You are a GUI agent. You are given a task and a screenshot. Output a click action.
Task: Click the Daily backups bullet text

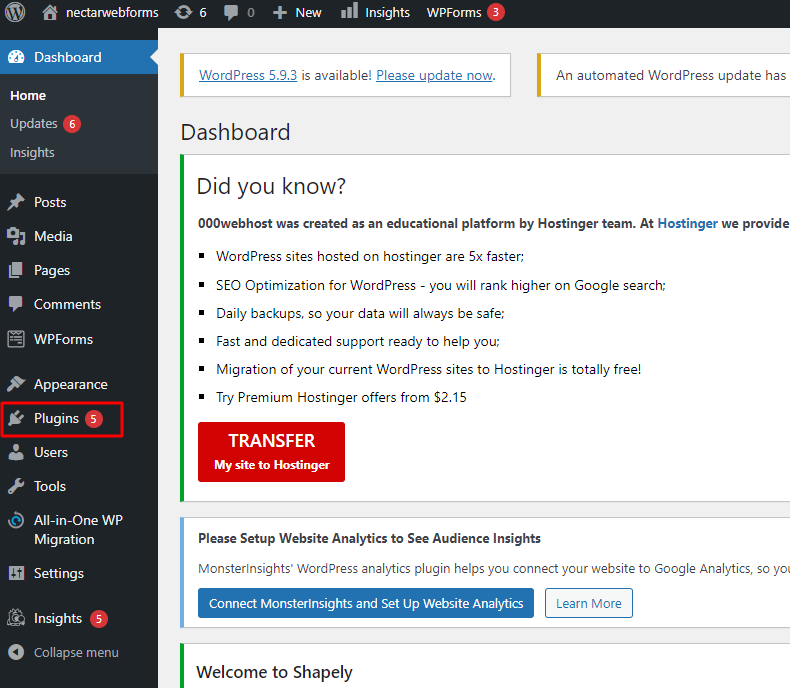pos(360,313)
